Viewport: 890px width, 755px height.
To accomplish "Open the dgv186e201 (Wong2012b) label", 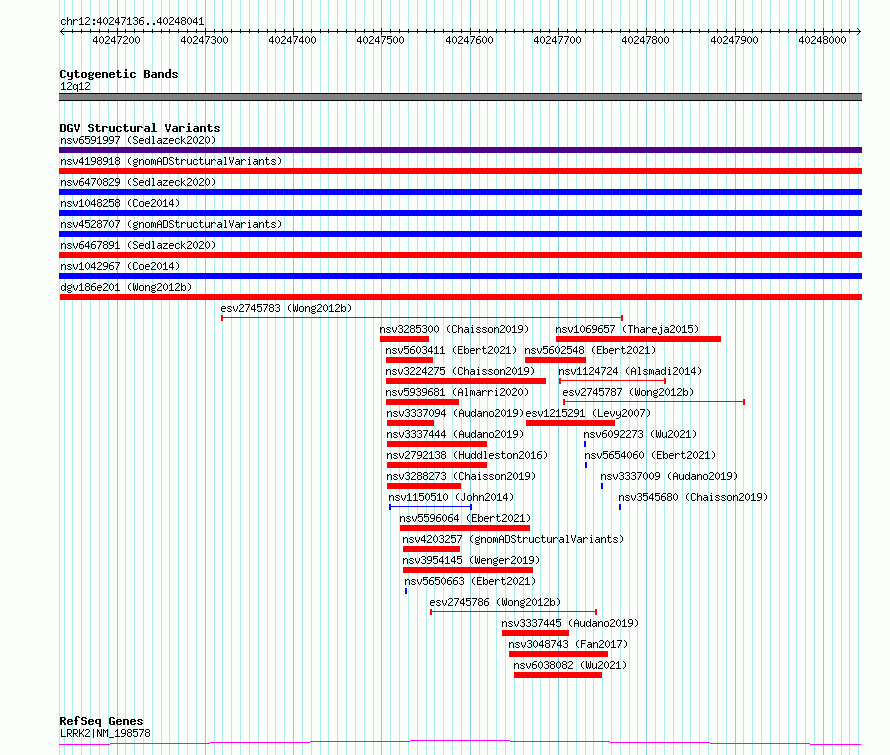I will pyautogui.click(x=126, y=287).
